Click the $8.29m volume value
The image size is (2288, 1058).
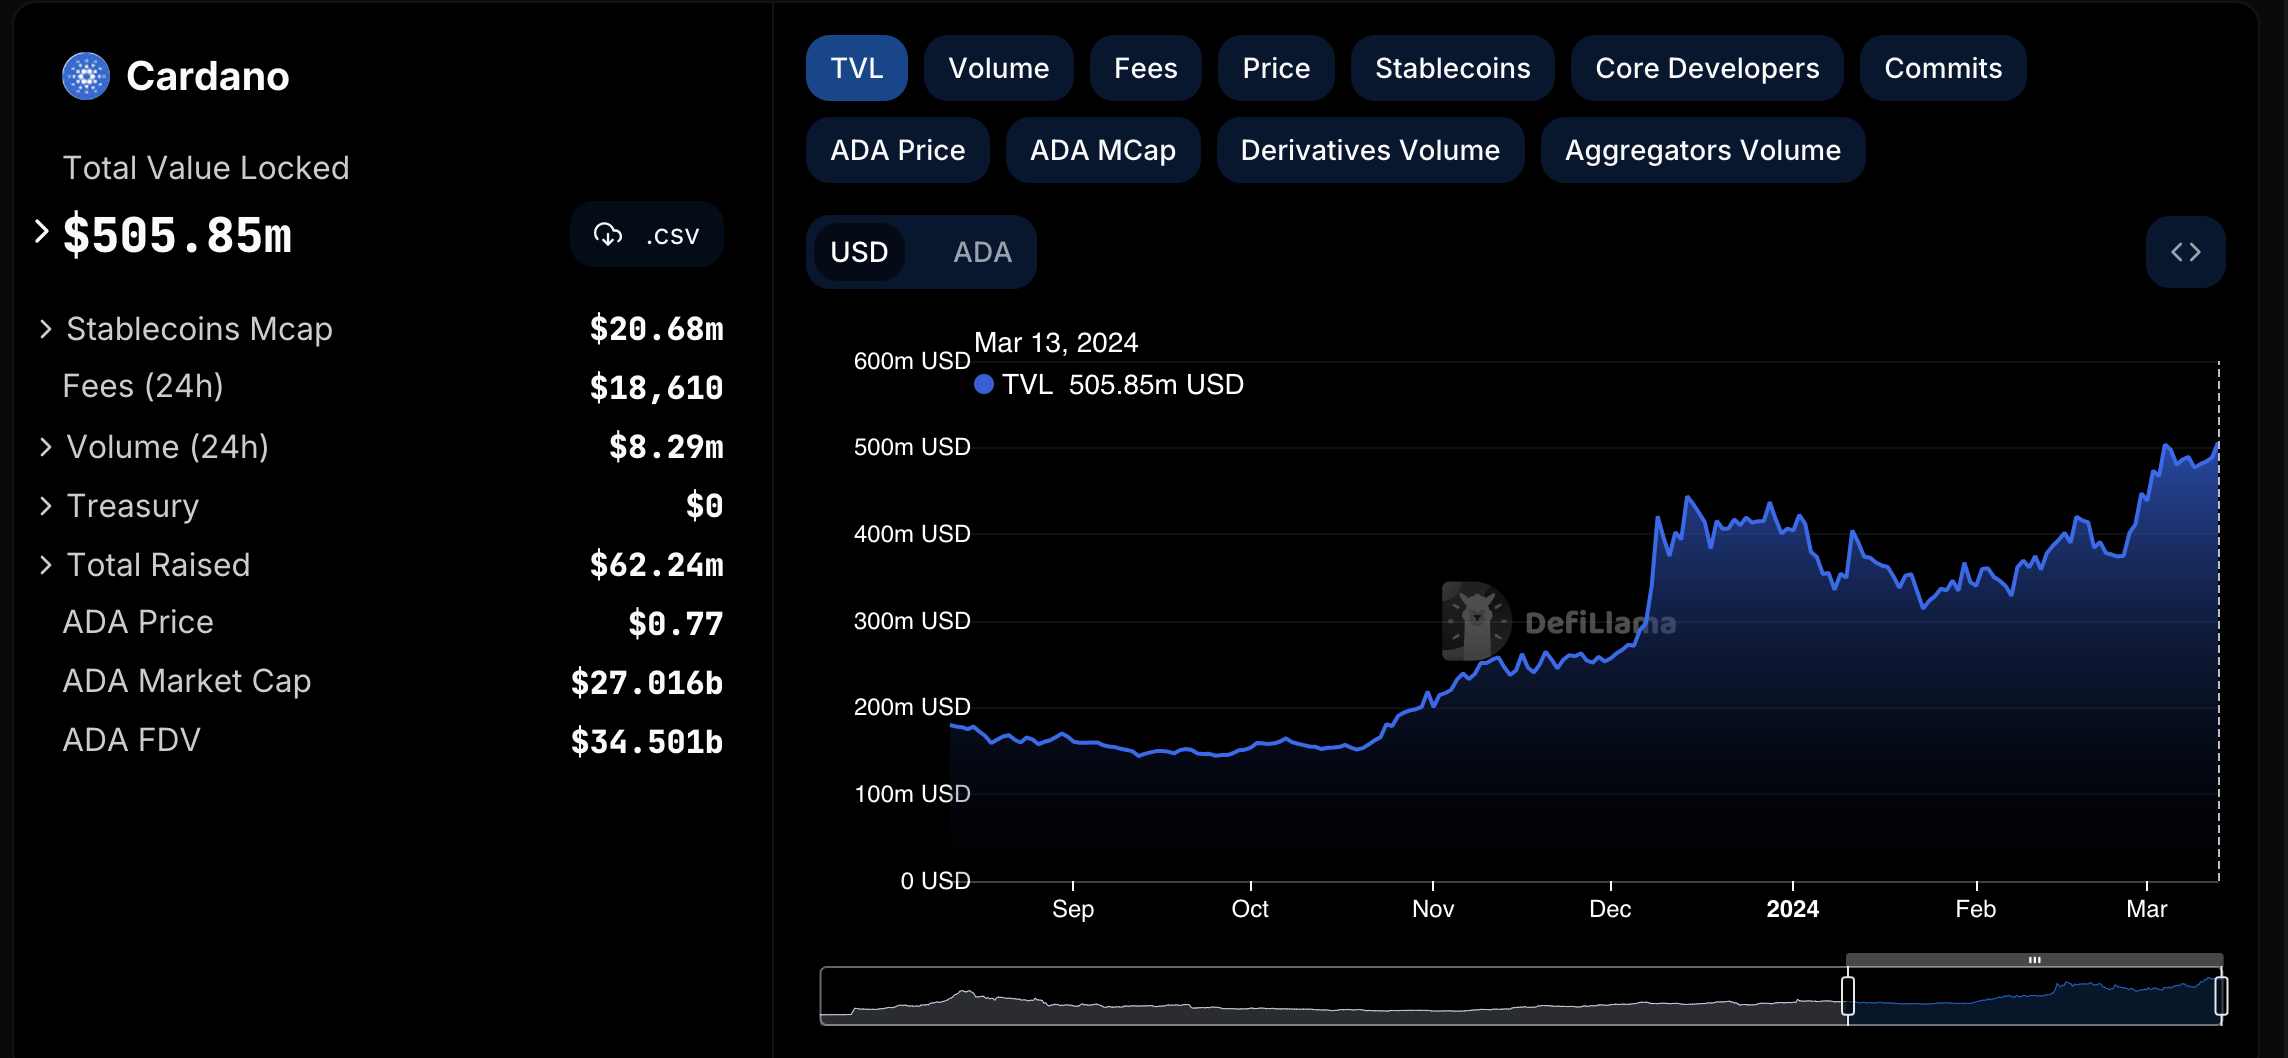pos(666,447)
